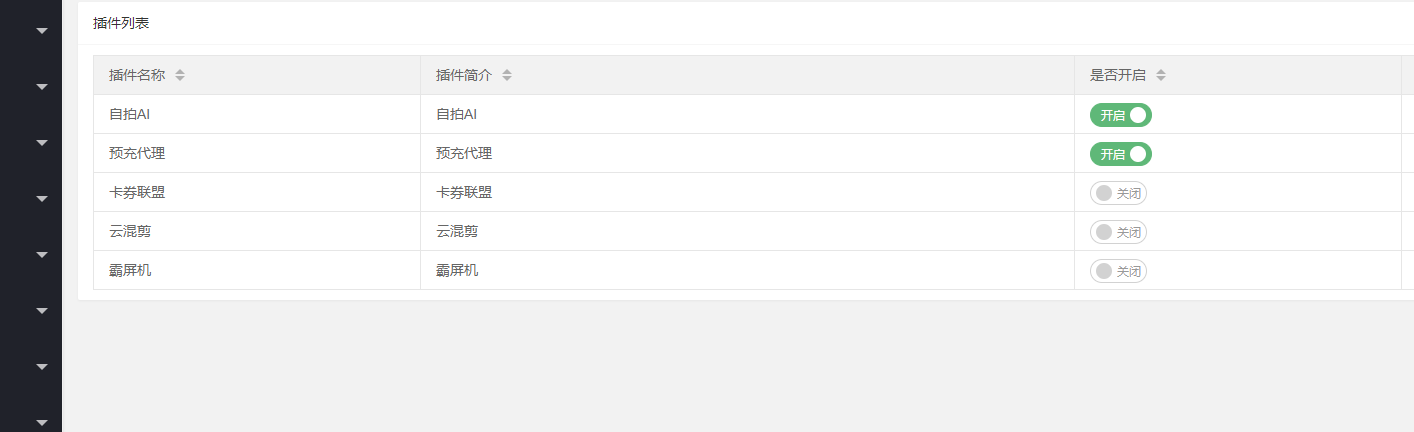
Task: Expand the topmost sidebar menu arrow
Action: tap(42, 31)
